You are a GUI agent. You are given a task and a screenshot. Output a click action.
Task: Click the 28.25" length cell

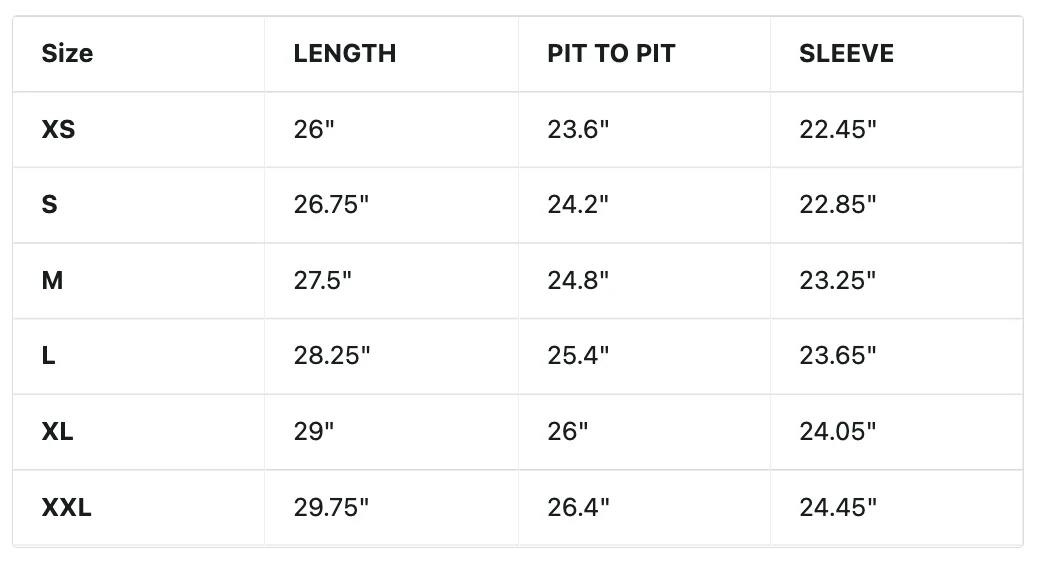[x=332, y=356]
